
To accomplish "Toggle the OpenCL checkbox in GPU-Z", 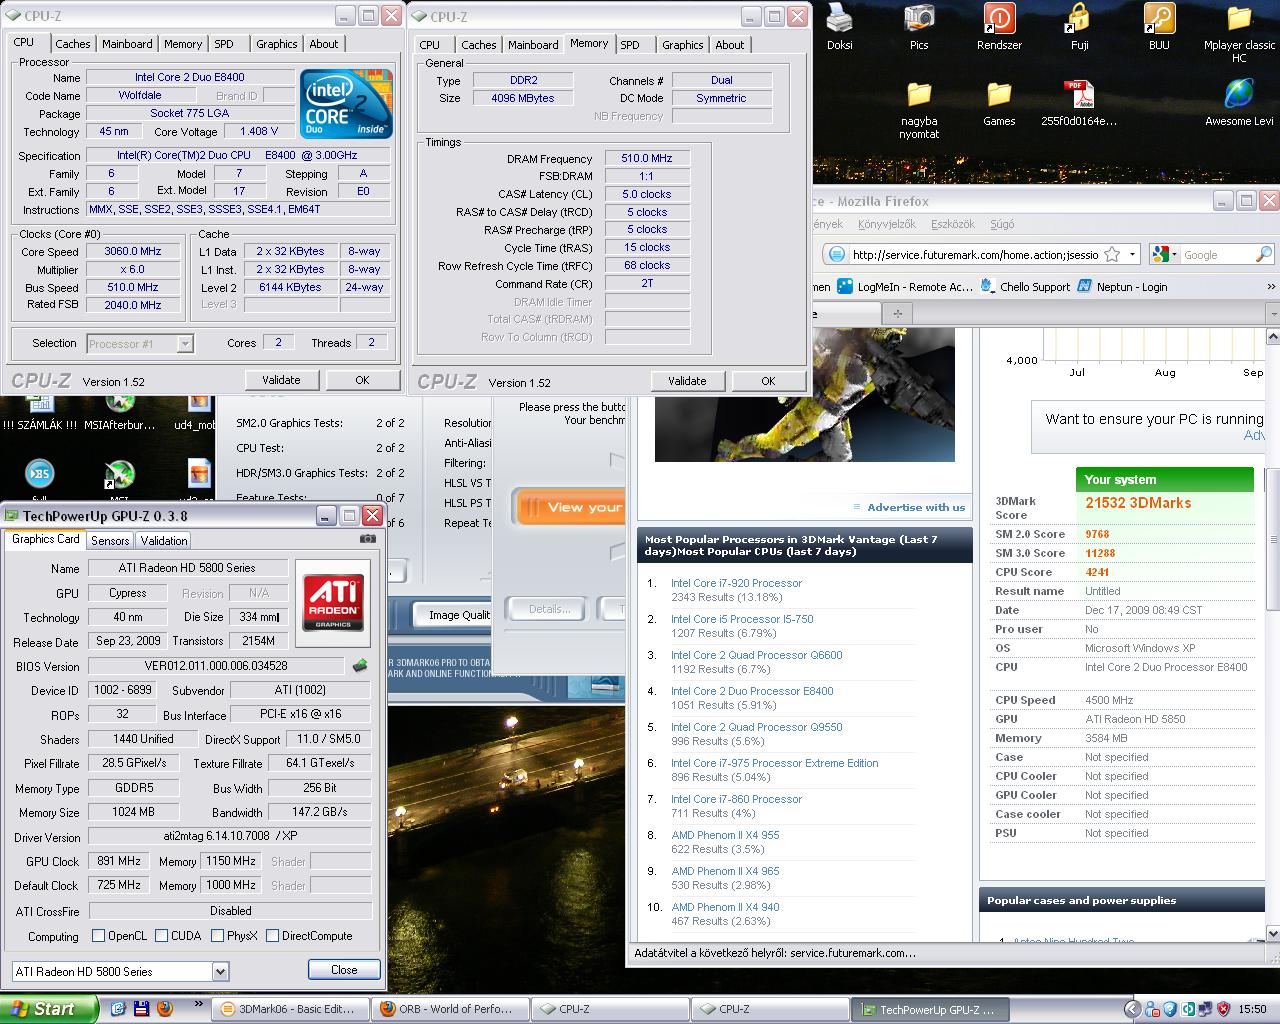I will 98,936.
